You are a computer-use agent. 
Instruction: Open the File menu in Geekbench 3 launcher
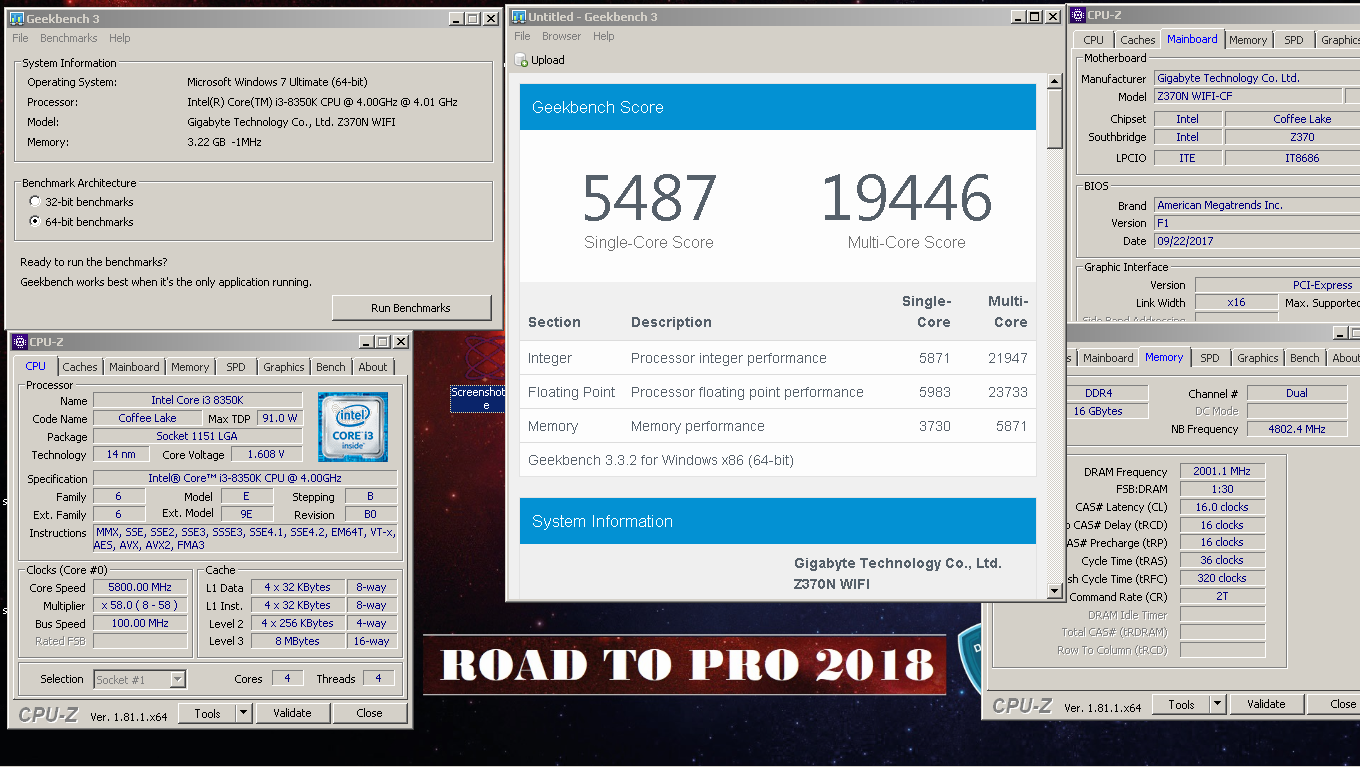click(20, 38)
